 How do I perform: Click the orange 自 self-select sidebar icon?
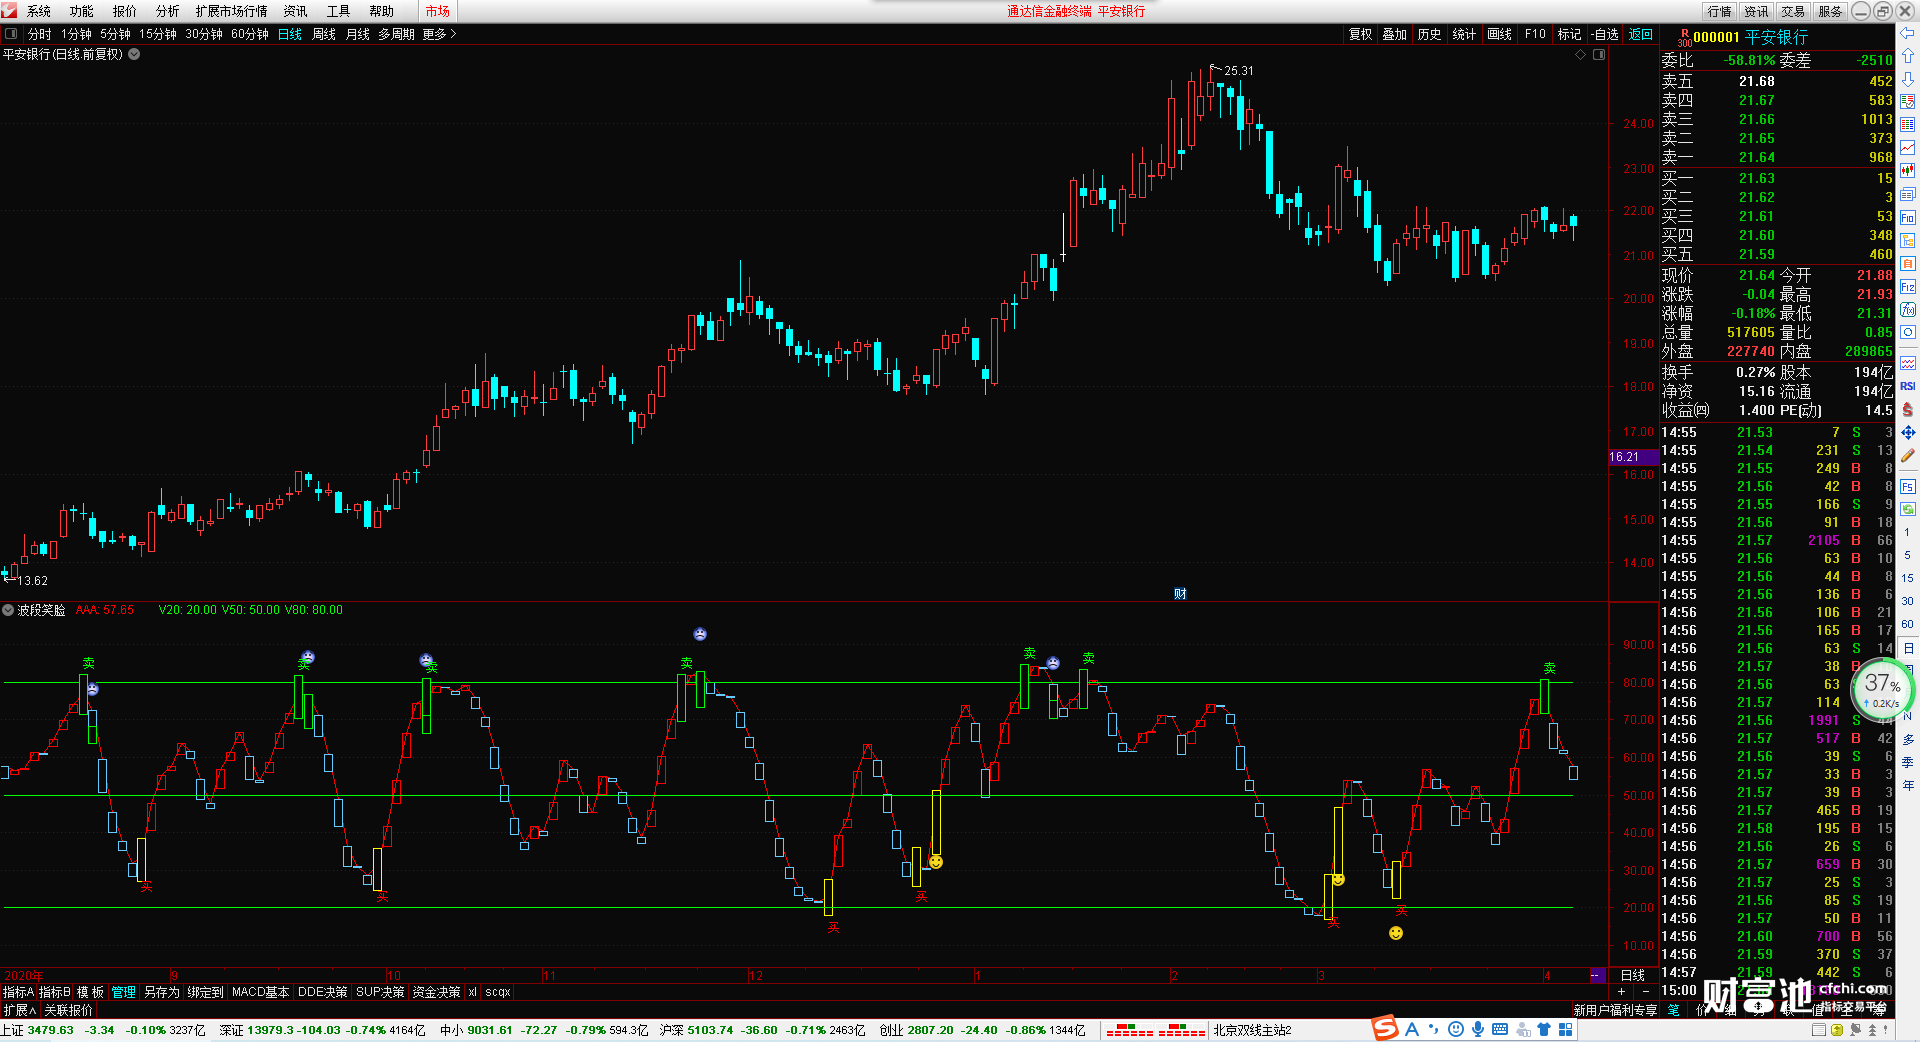pyautogui.click(x=1907, y=263)
